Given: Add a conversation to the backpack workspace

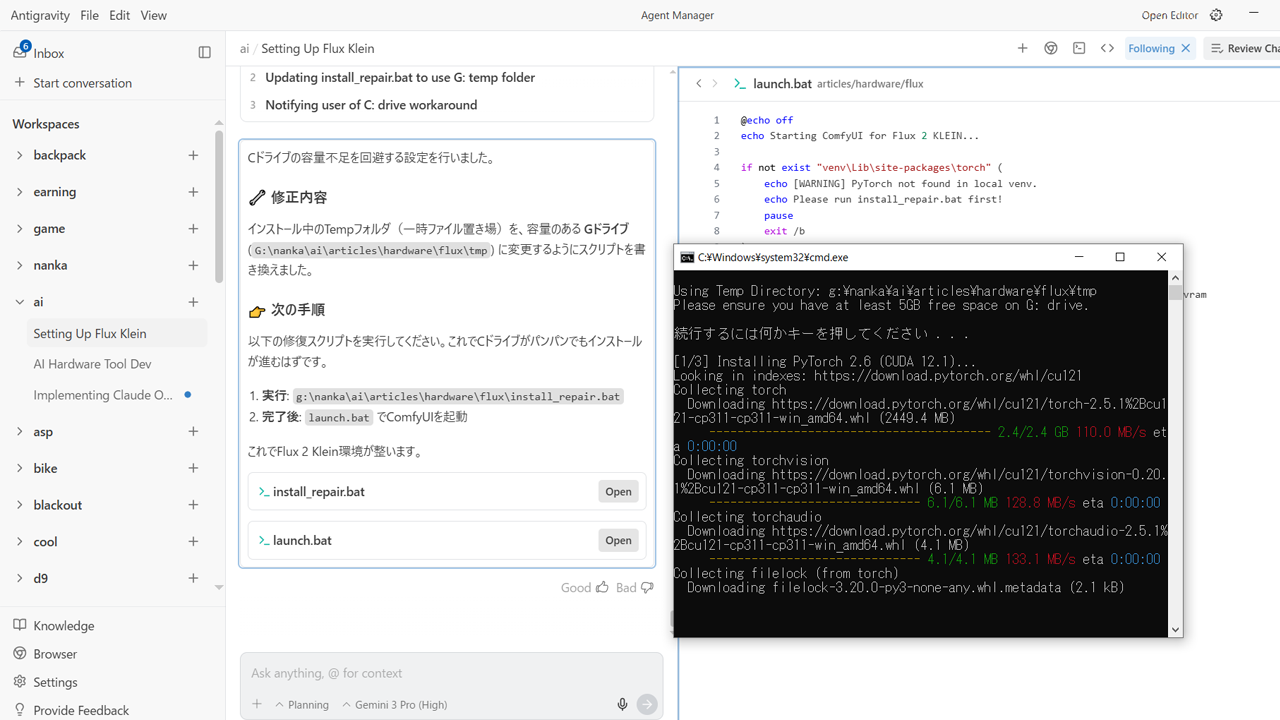Looking at the screenshot, I should point(193,155).
